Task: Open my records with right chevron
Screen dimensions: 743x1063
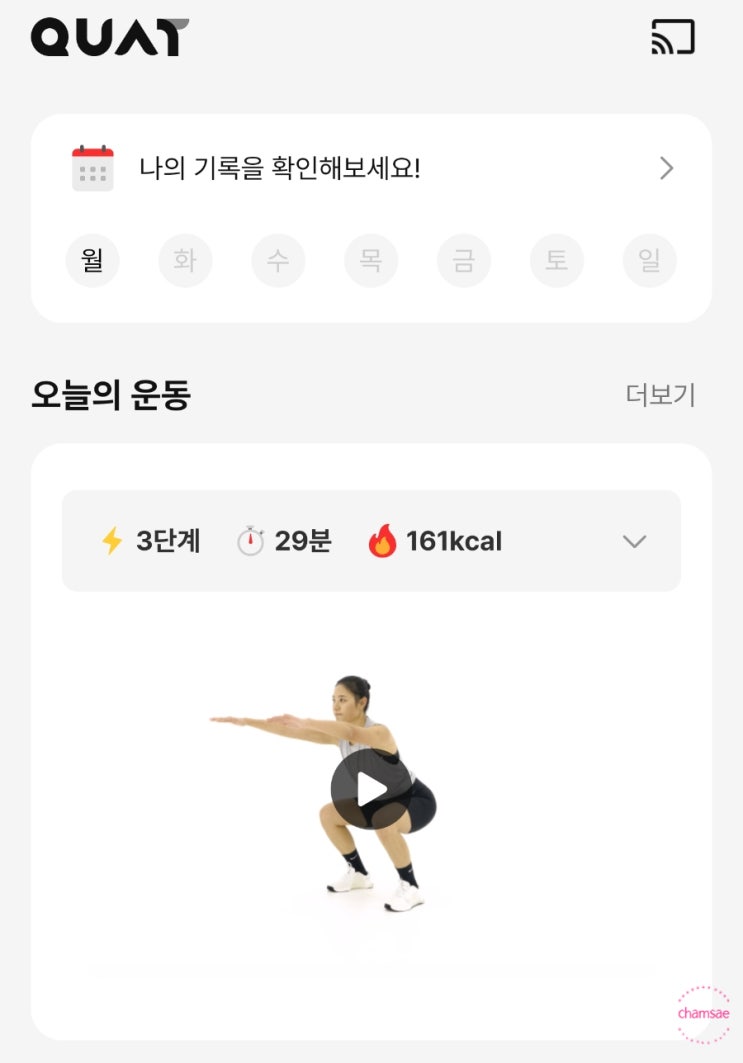Action: tap(667, 168)
